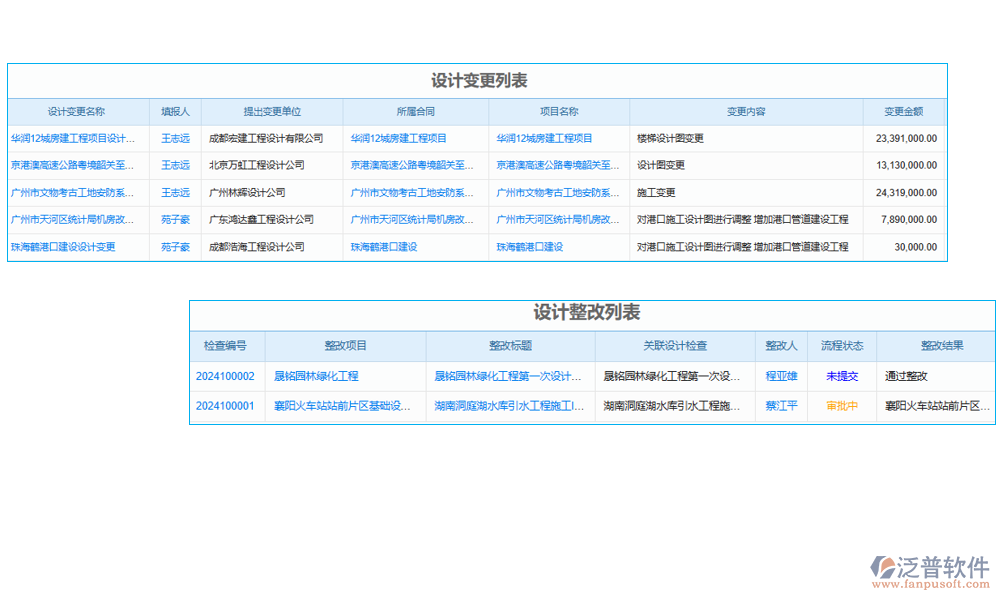Click the 变更金额 column header
The image size is (1000, 600).
point(904,111)
